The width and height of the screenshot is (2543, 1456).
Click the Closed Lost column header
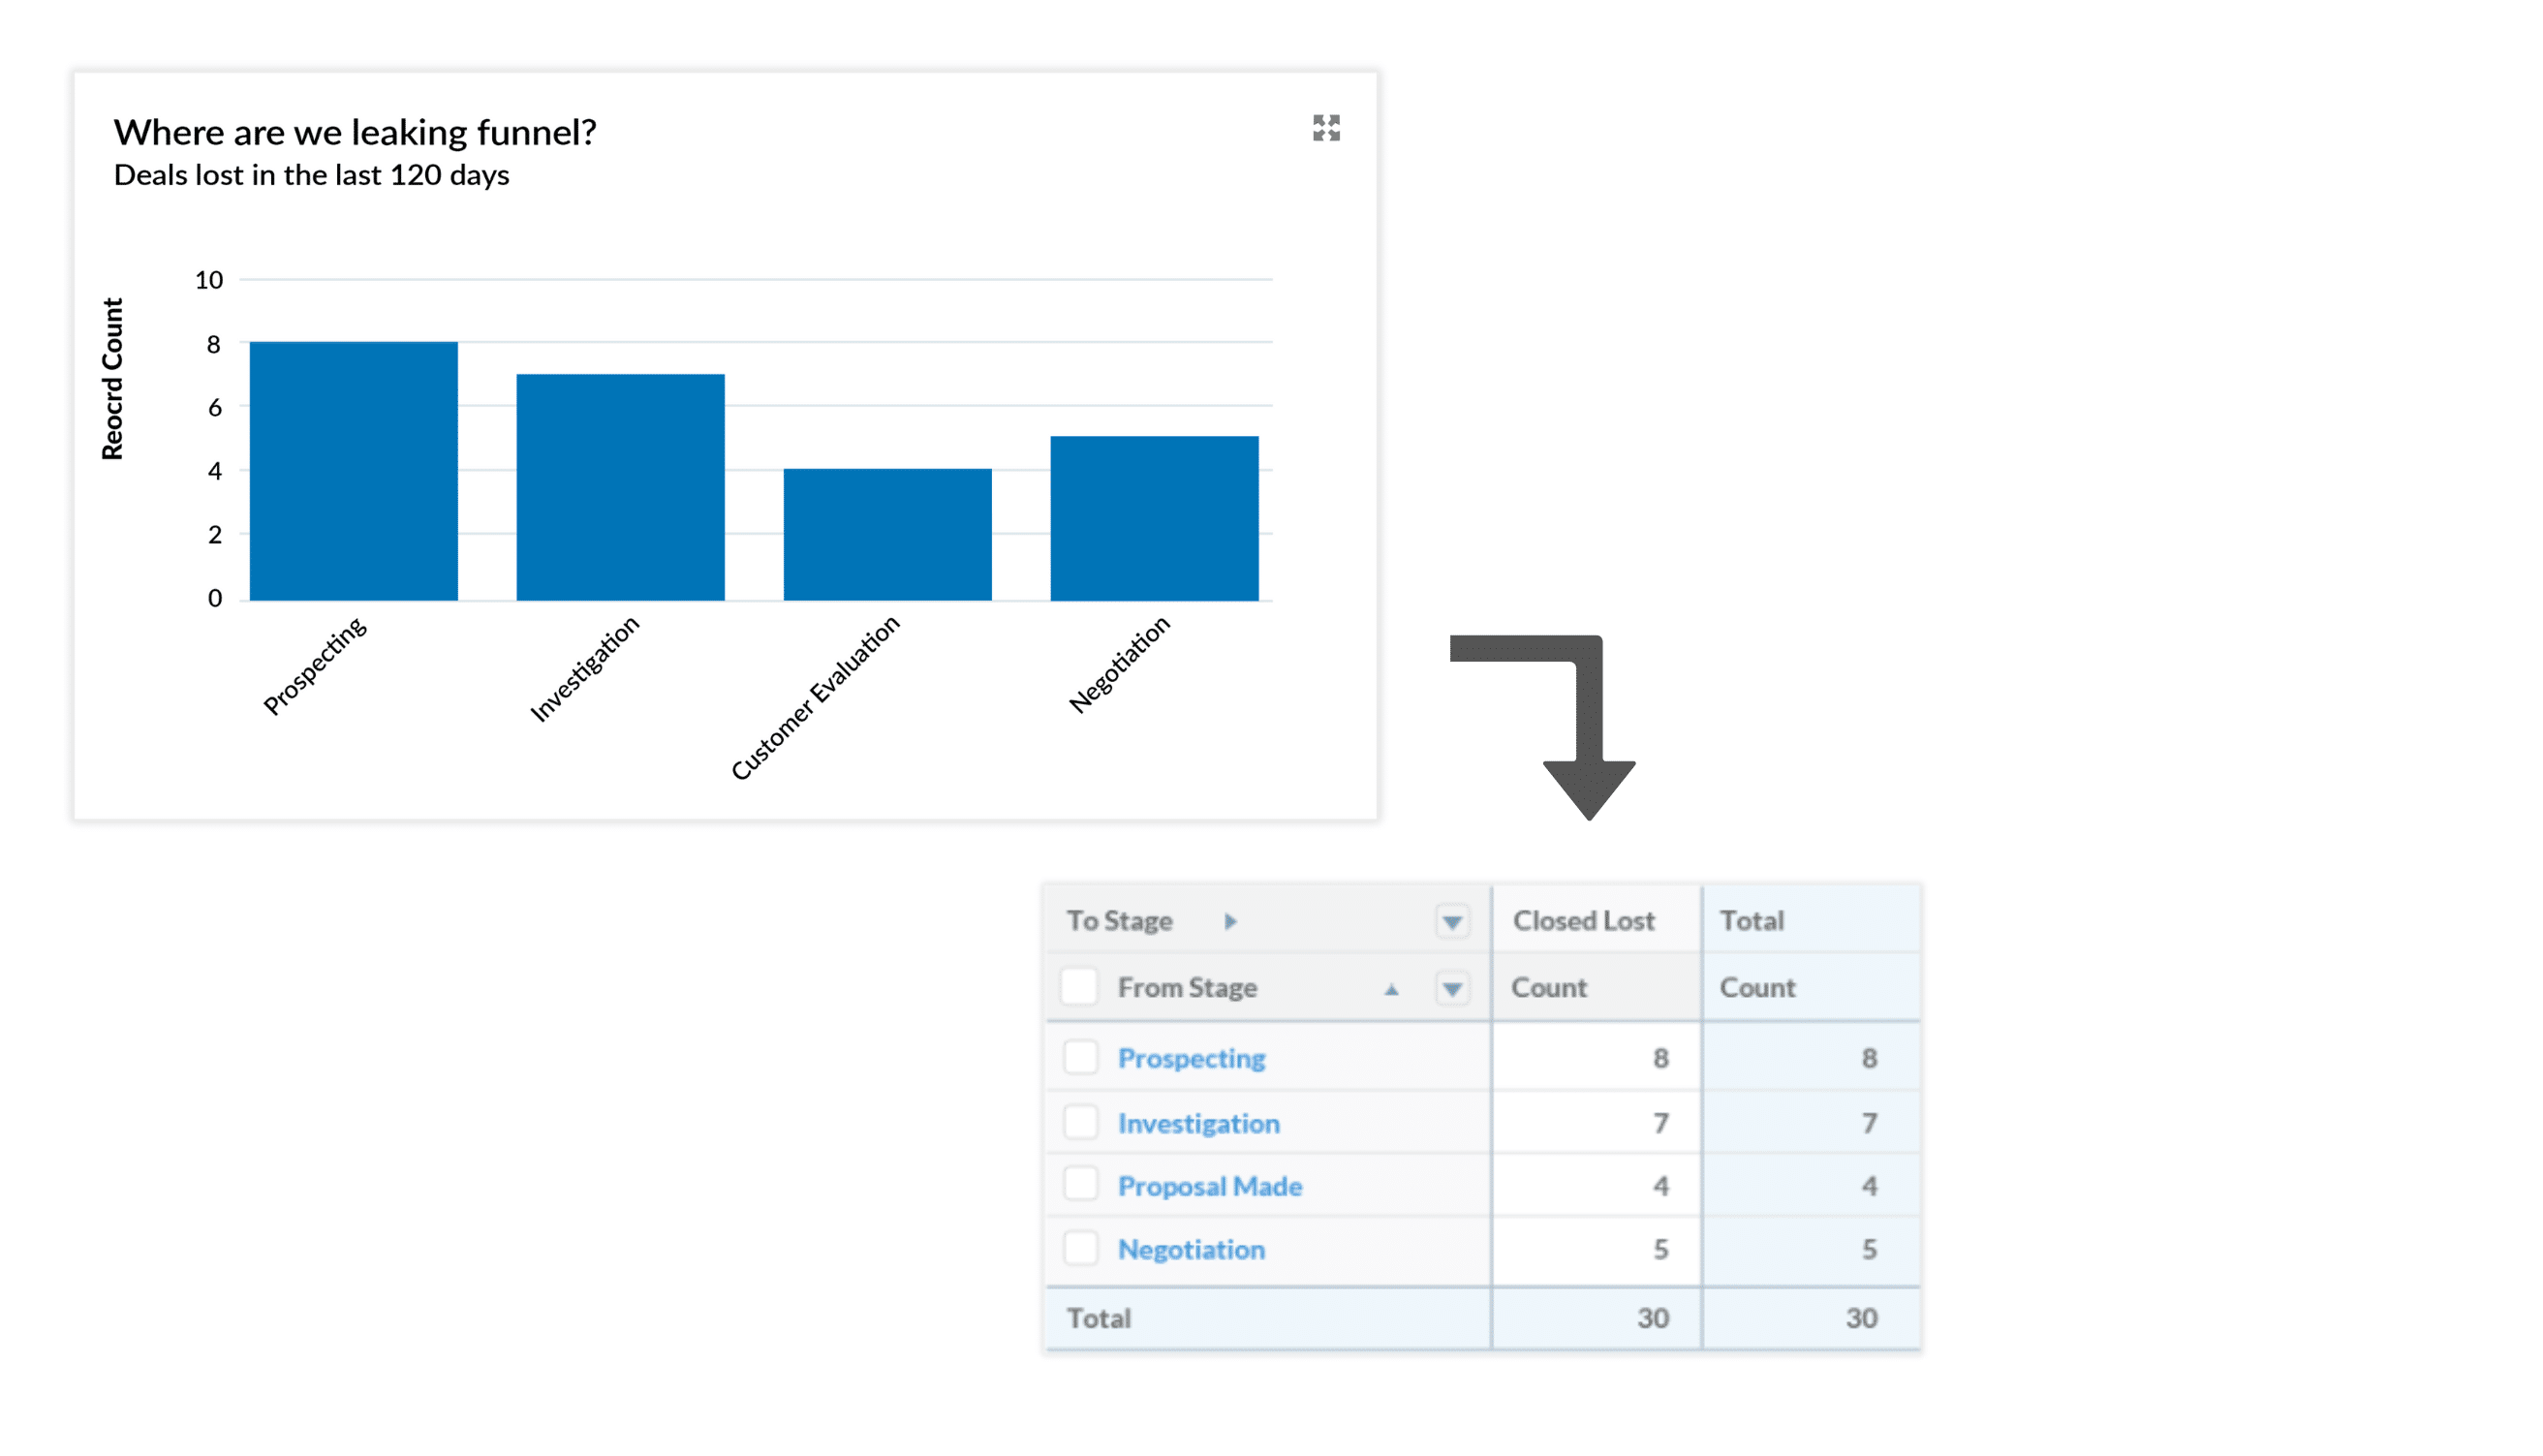[x=1583, y=921]
